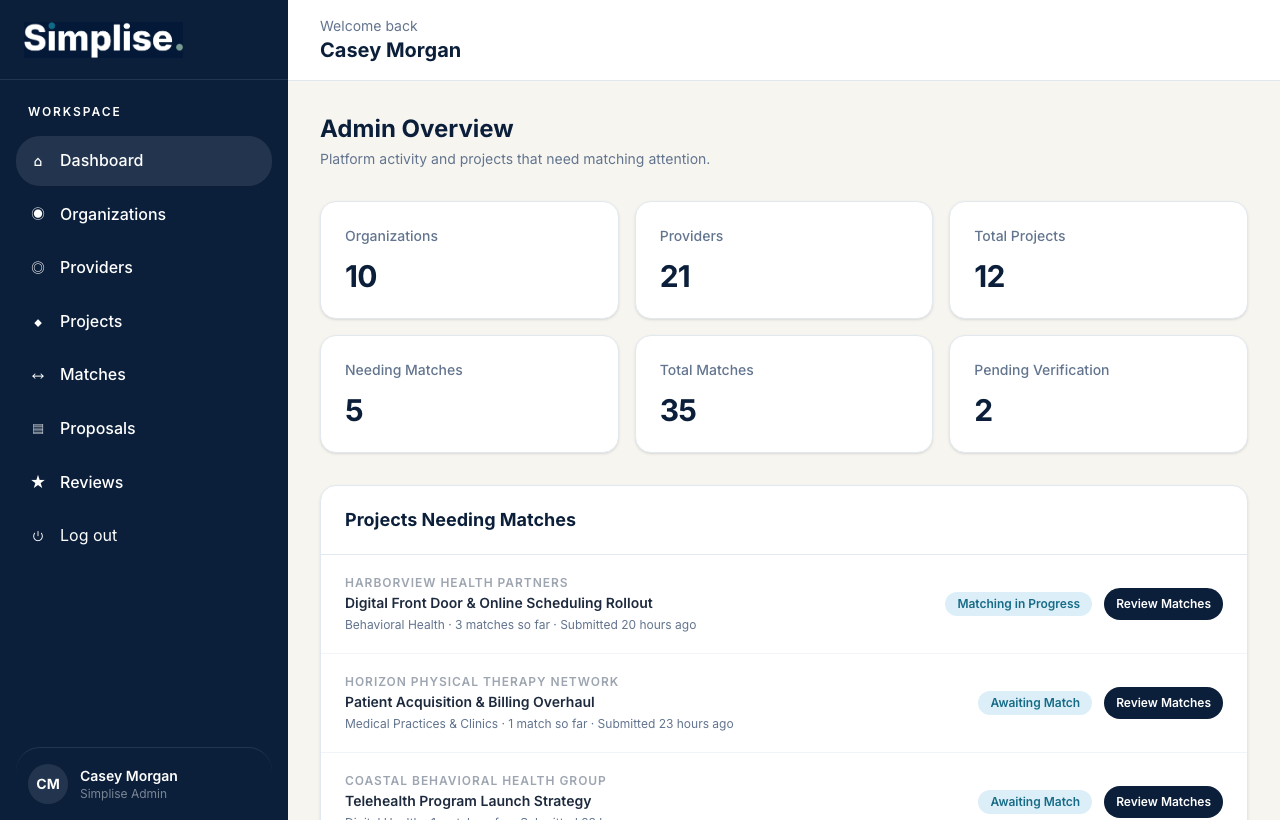Click the Harborview Health Partners label
The image size is (1280, 820).
[456, 583]
